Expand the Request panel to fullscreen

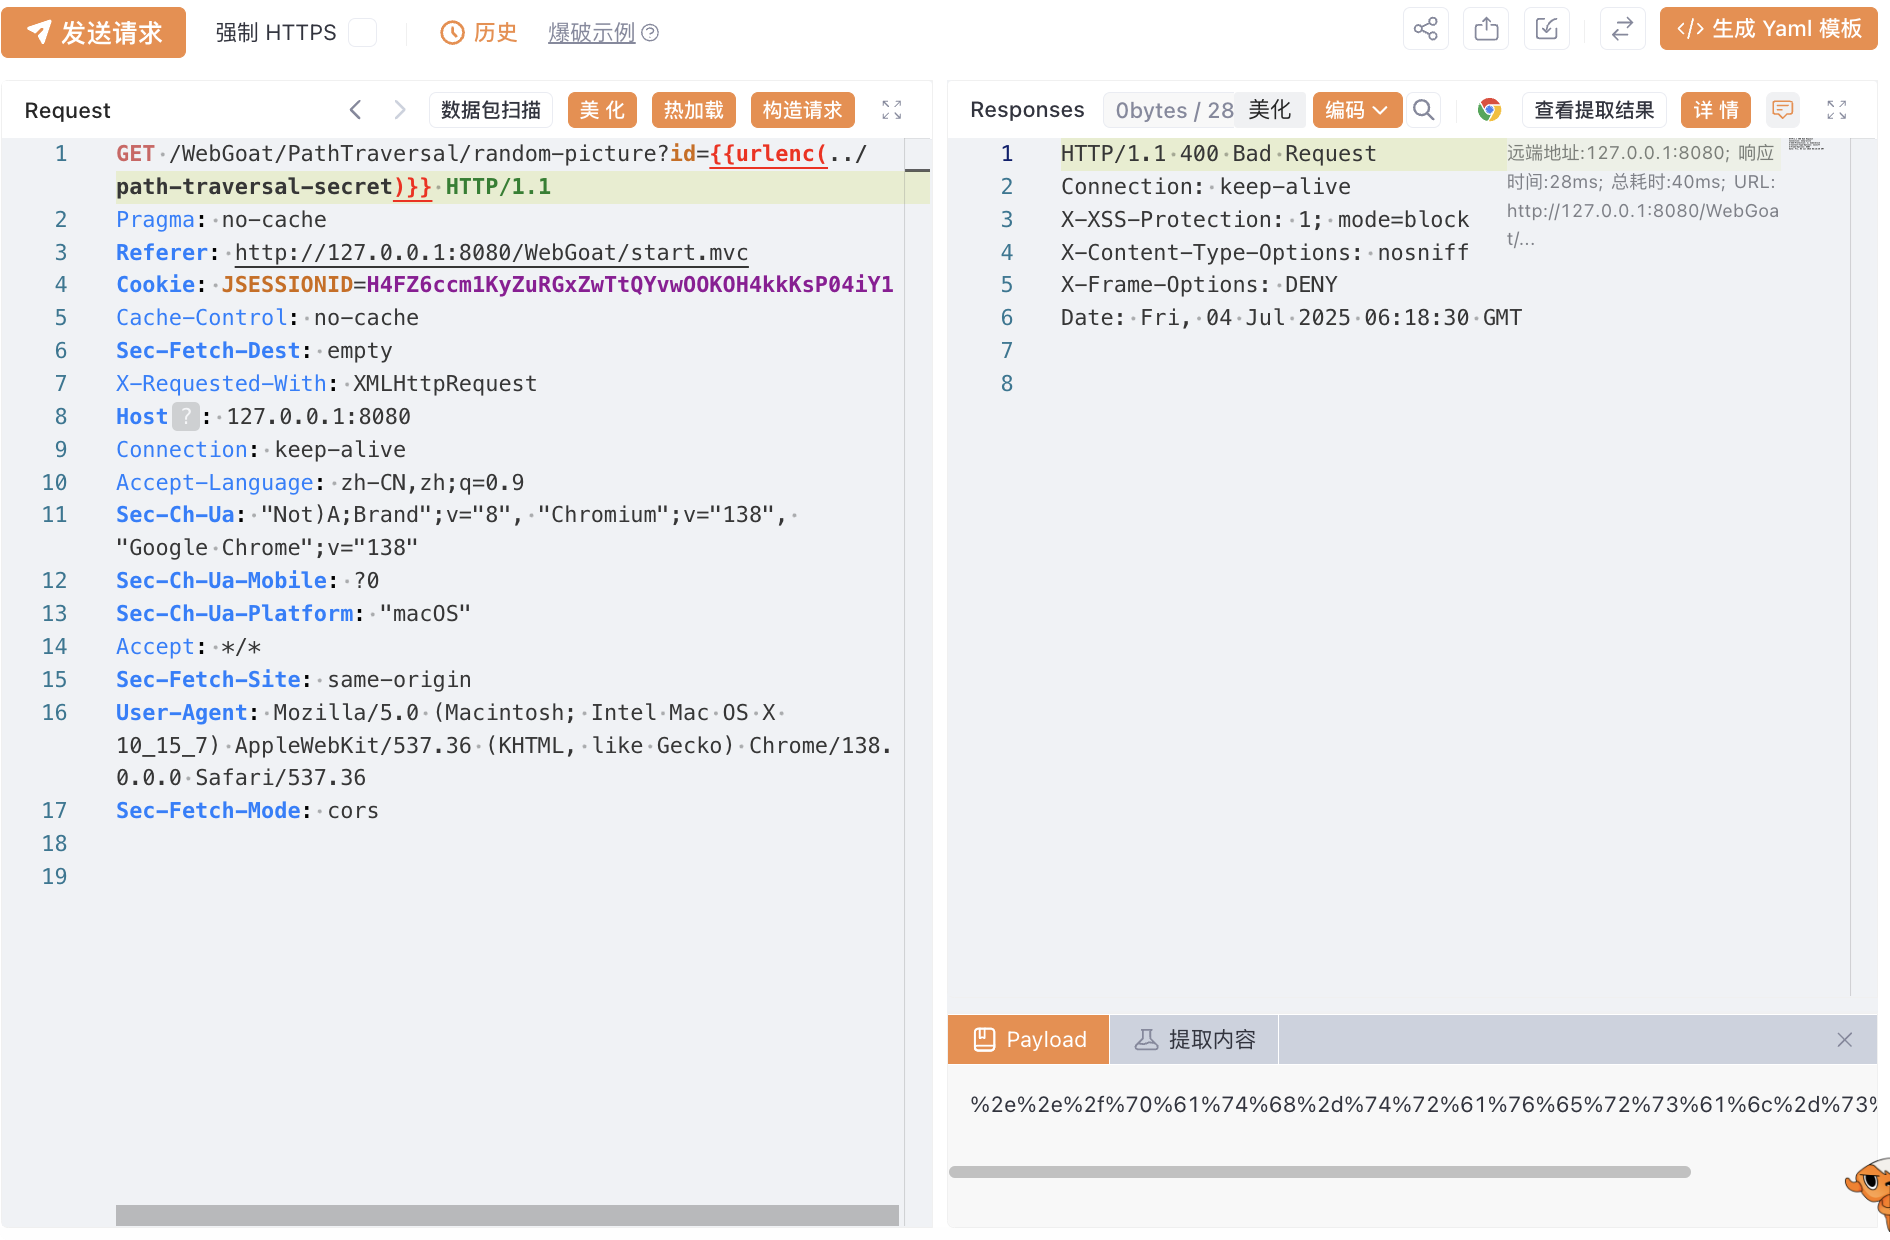(x=892, y=110)
